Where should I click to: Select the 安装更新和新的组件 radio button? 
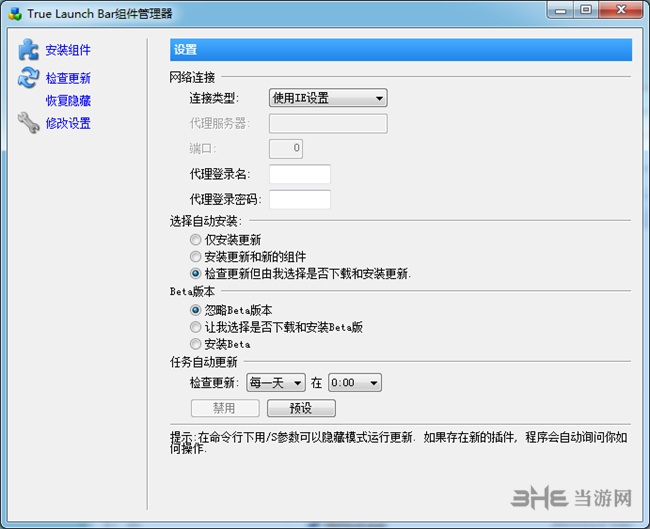click(x=195, y=257)
